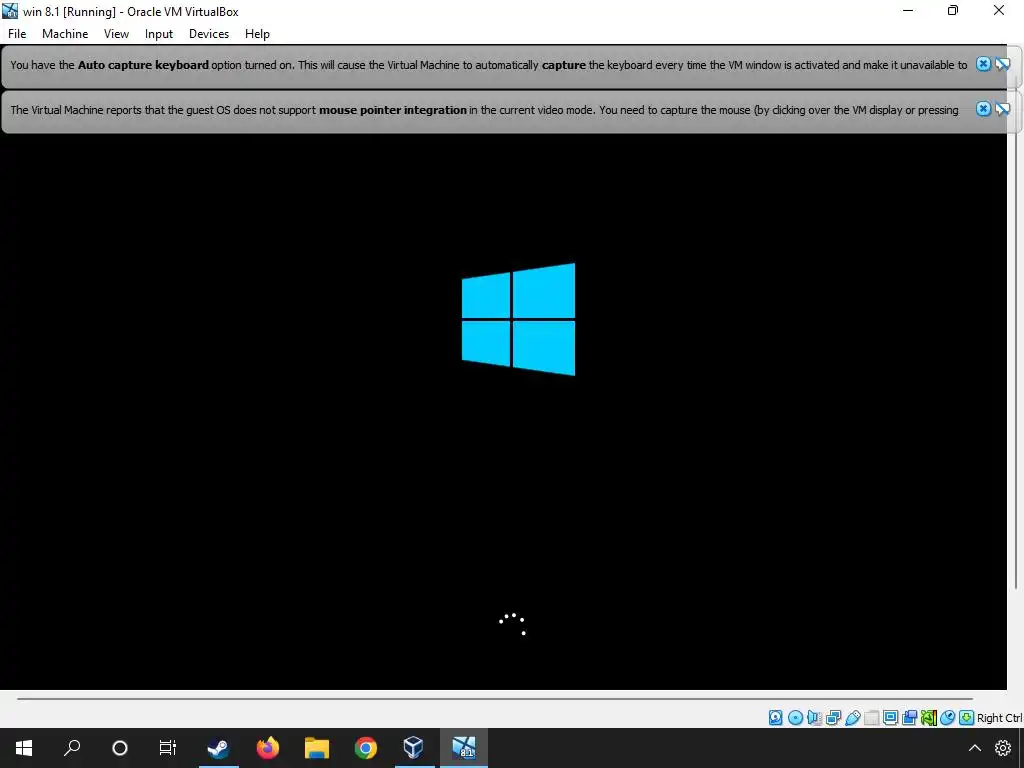Click the USB devices status icon

tap(852, 718)
